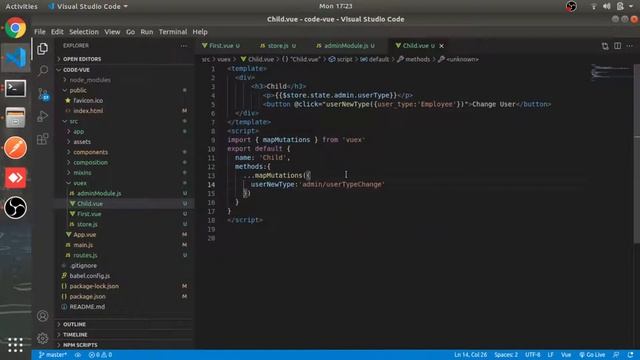Expand the assets folder

pos(124,142)
